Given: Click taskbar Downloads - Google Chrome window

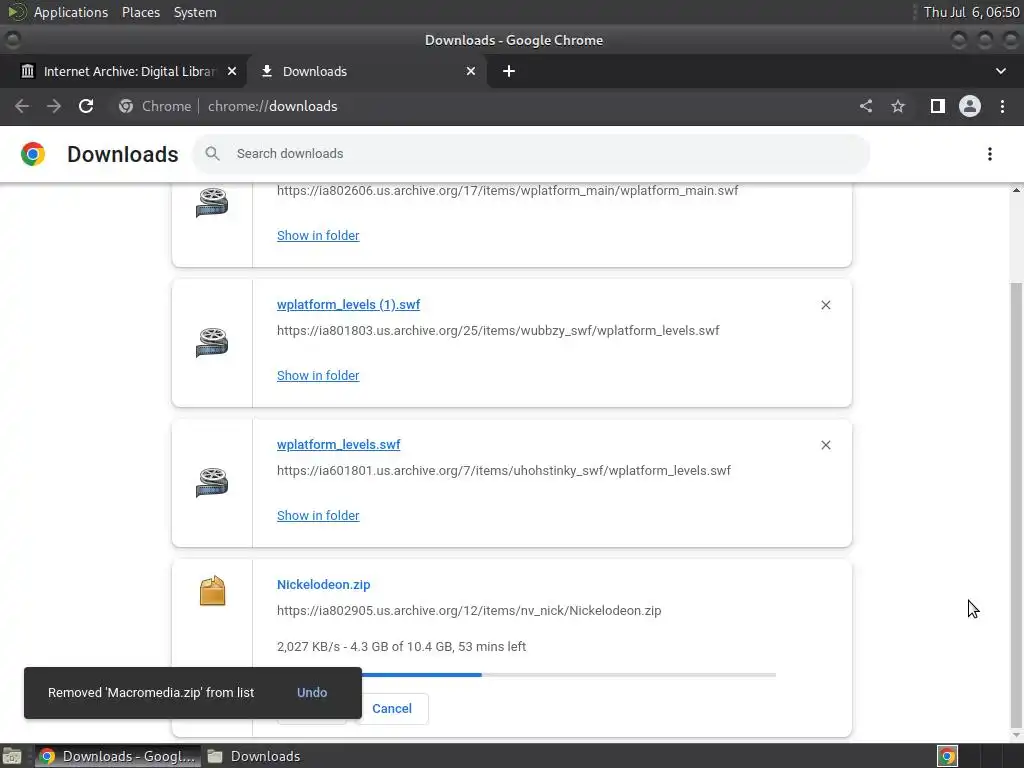Looking at the screenshot, I should (x=118, y=756).
